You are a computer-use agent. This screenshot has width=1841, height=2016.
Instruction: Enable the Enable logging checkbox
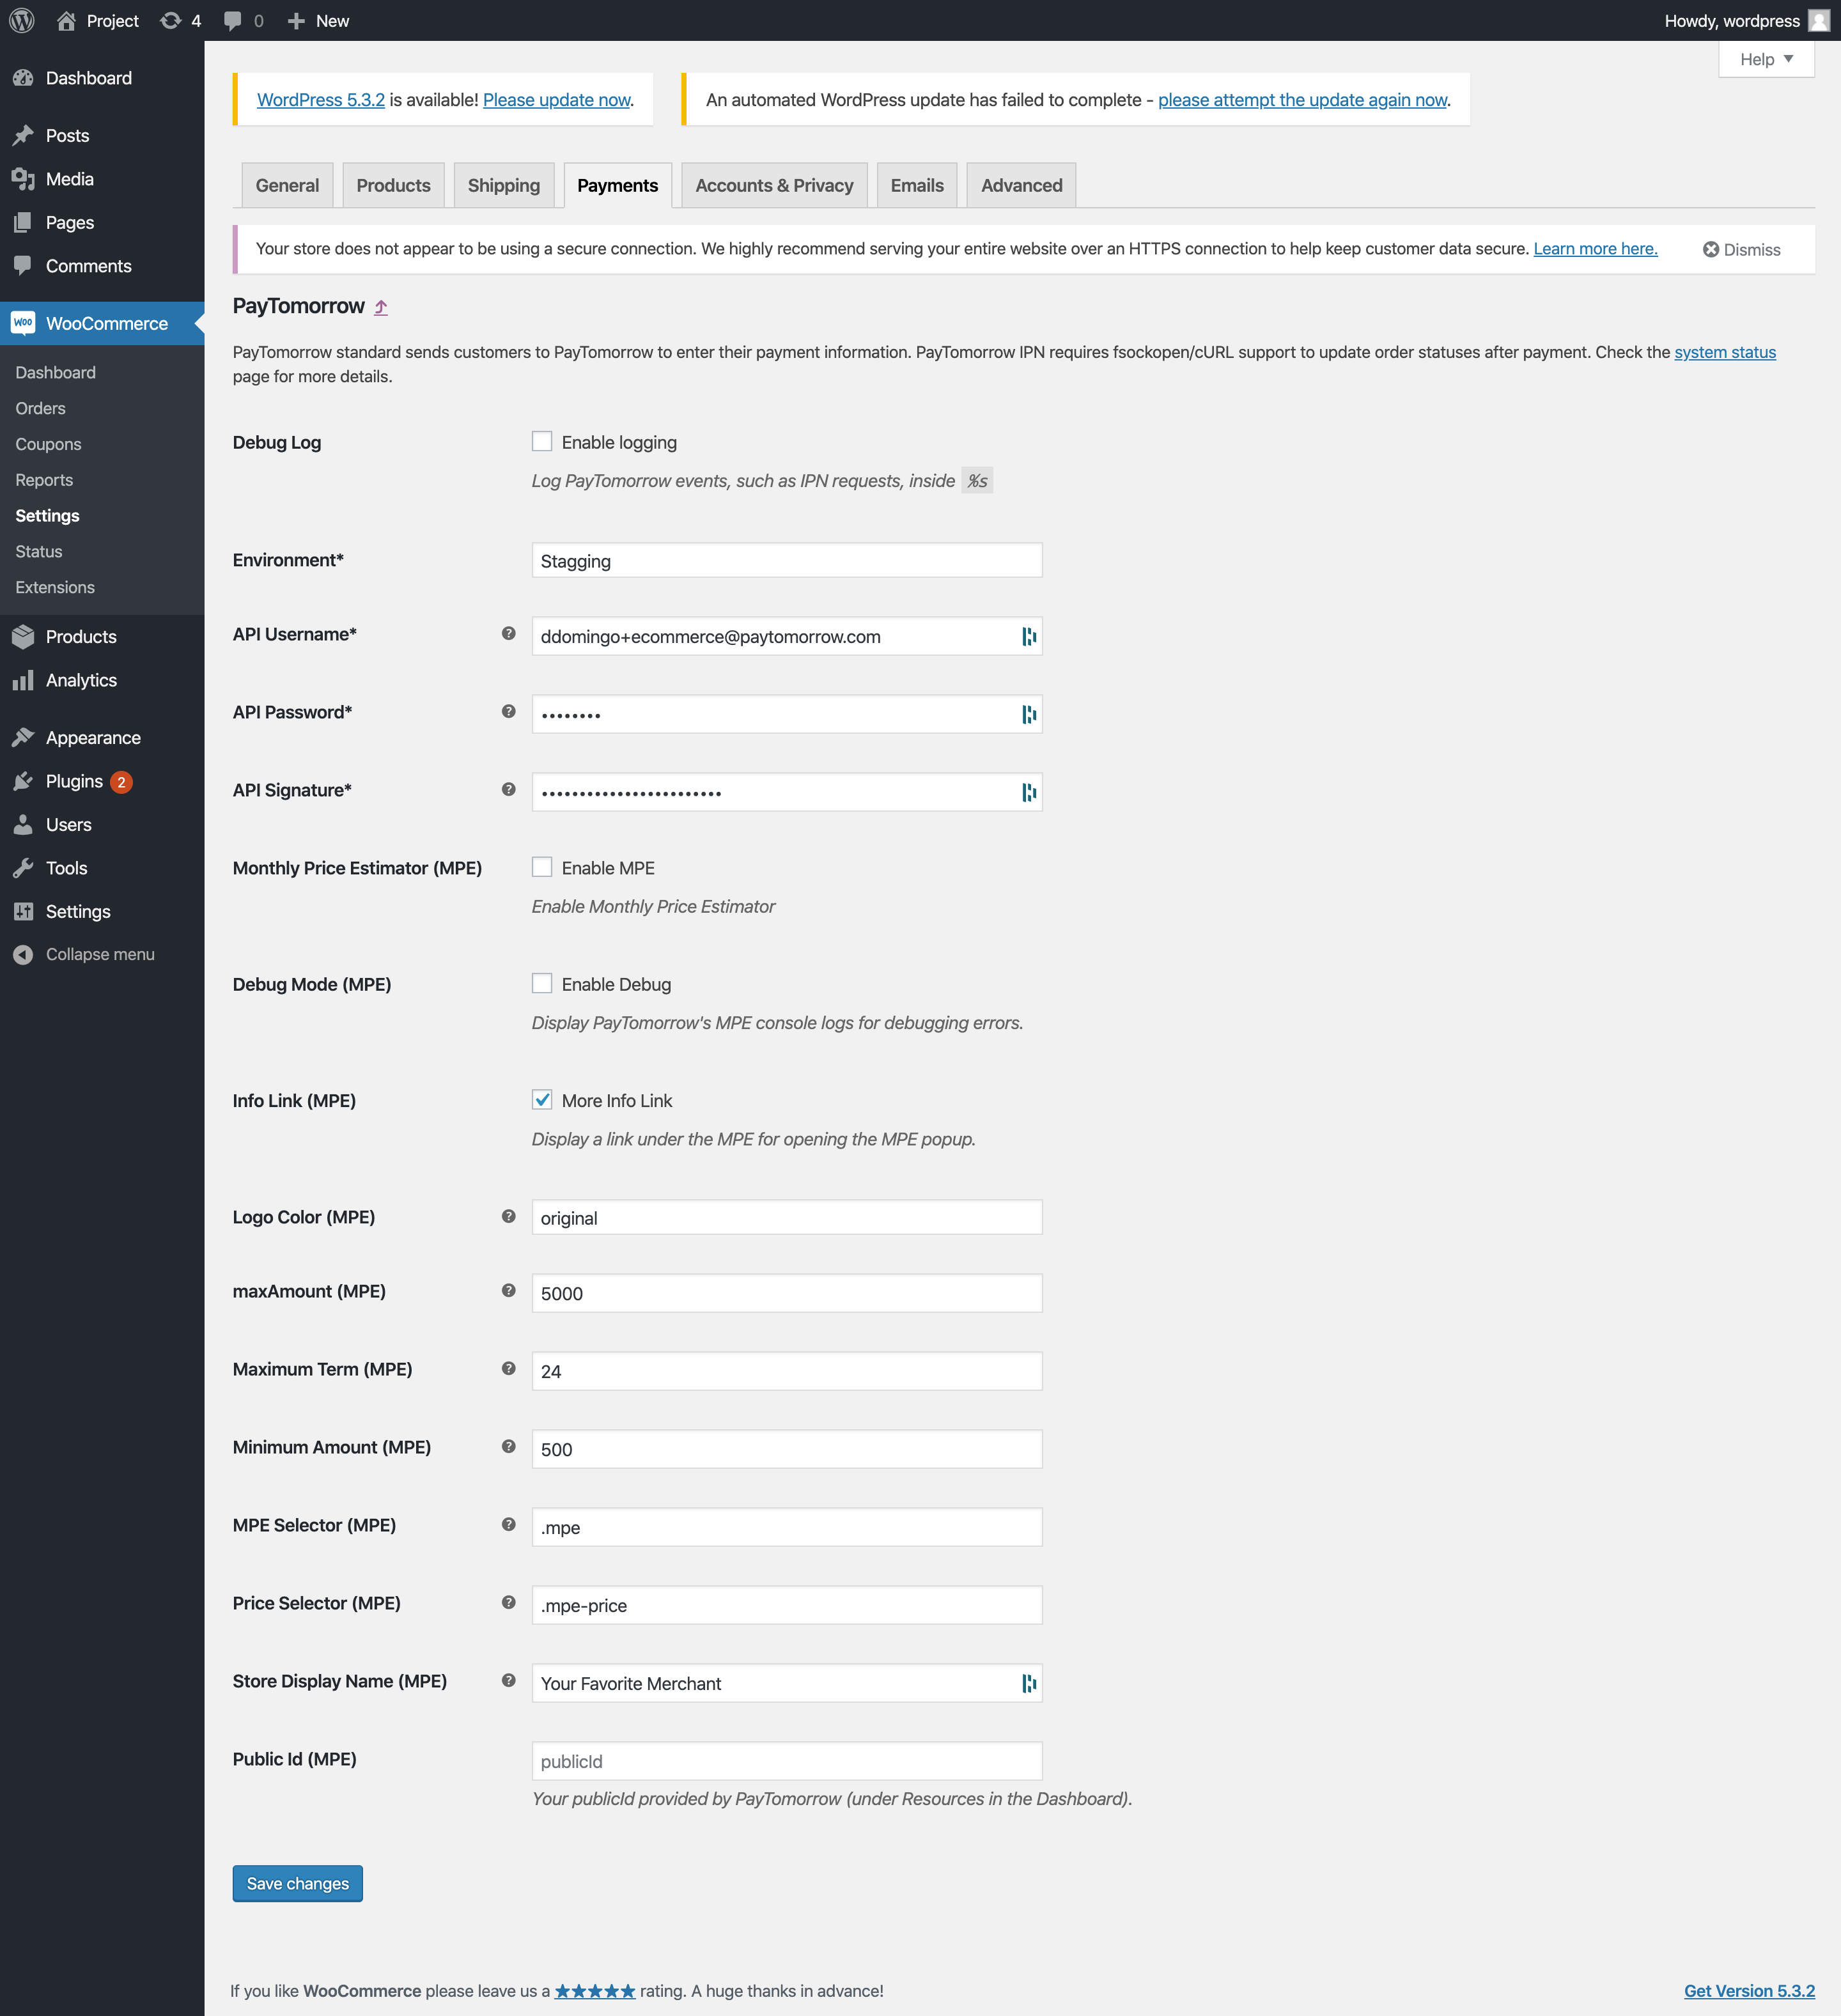click(542, 441)
